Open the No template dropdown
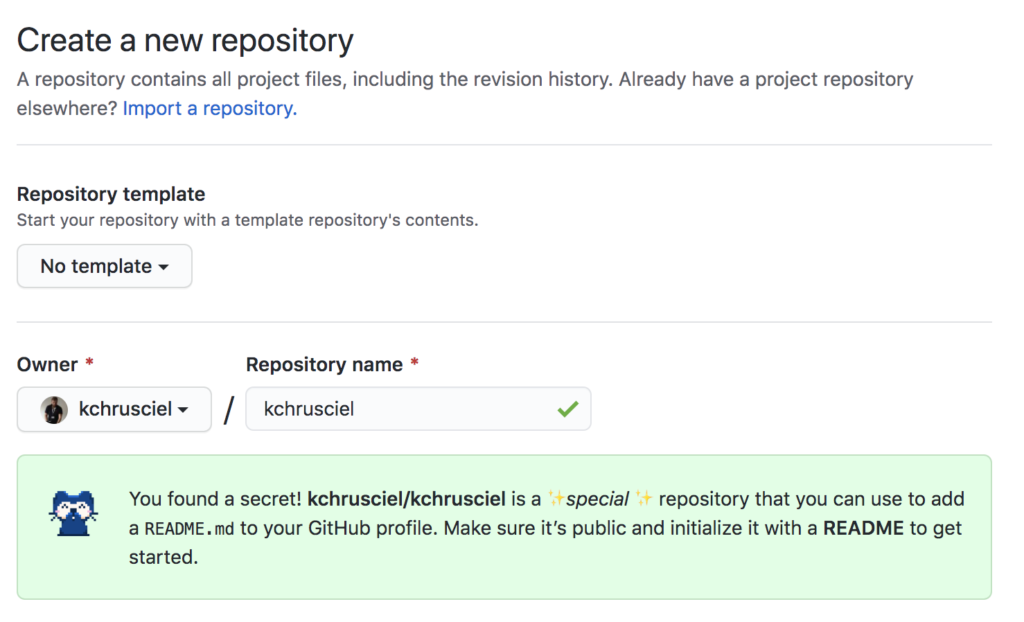The height and width of the screenshot is (622, 1024). [104, 266]
